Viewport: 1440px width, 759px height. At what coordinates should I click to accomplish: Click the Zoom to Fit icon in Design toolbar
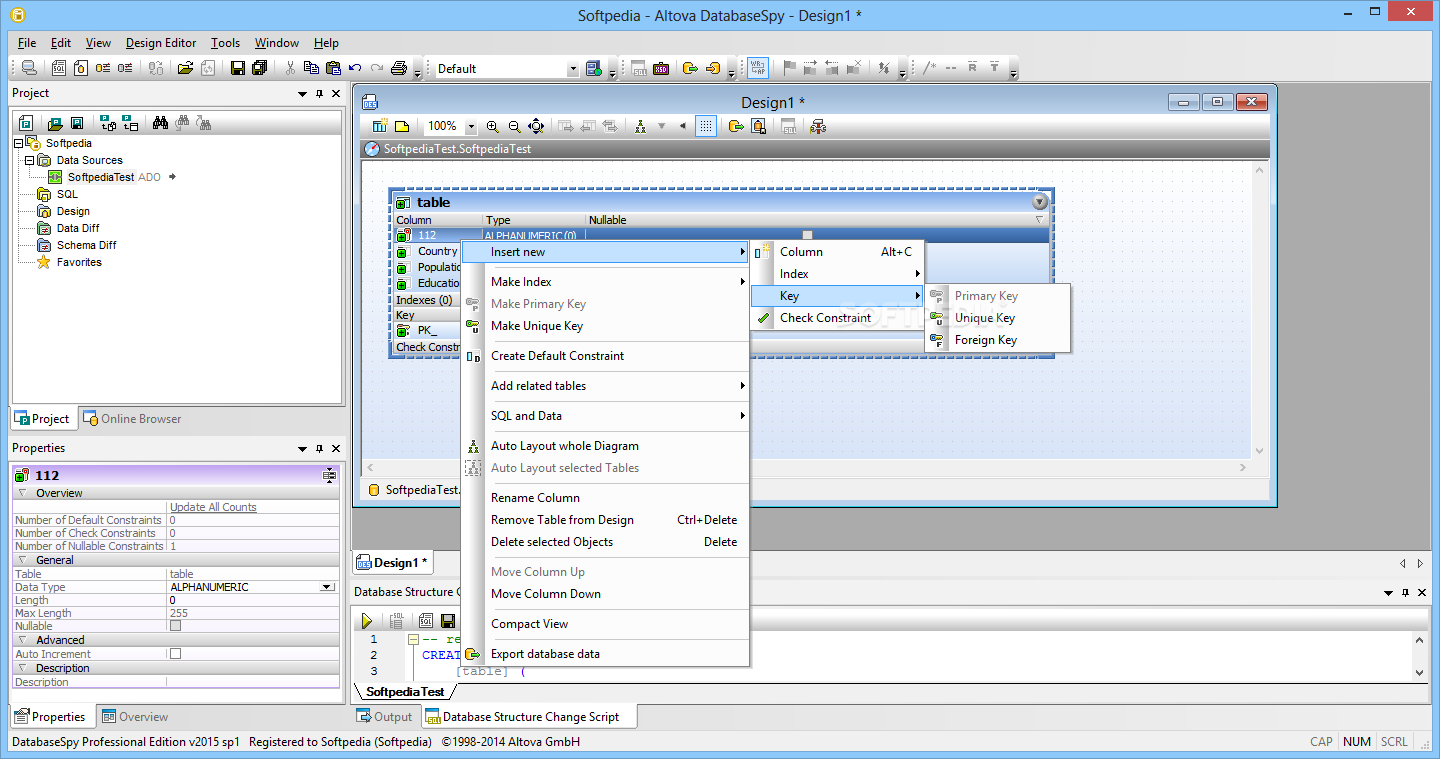(536, 126)
